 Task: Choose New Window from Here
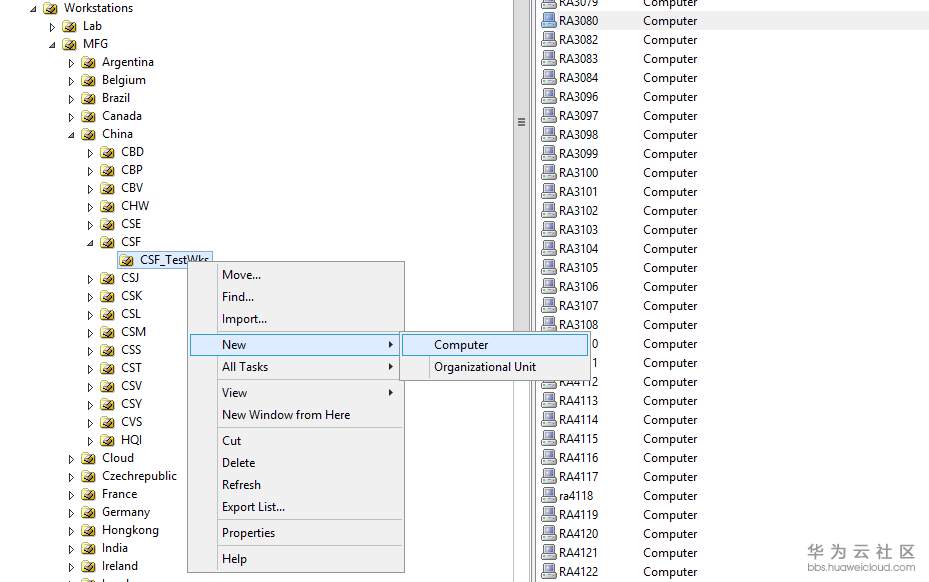pyautogui.click(x=296, y=415)
